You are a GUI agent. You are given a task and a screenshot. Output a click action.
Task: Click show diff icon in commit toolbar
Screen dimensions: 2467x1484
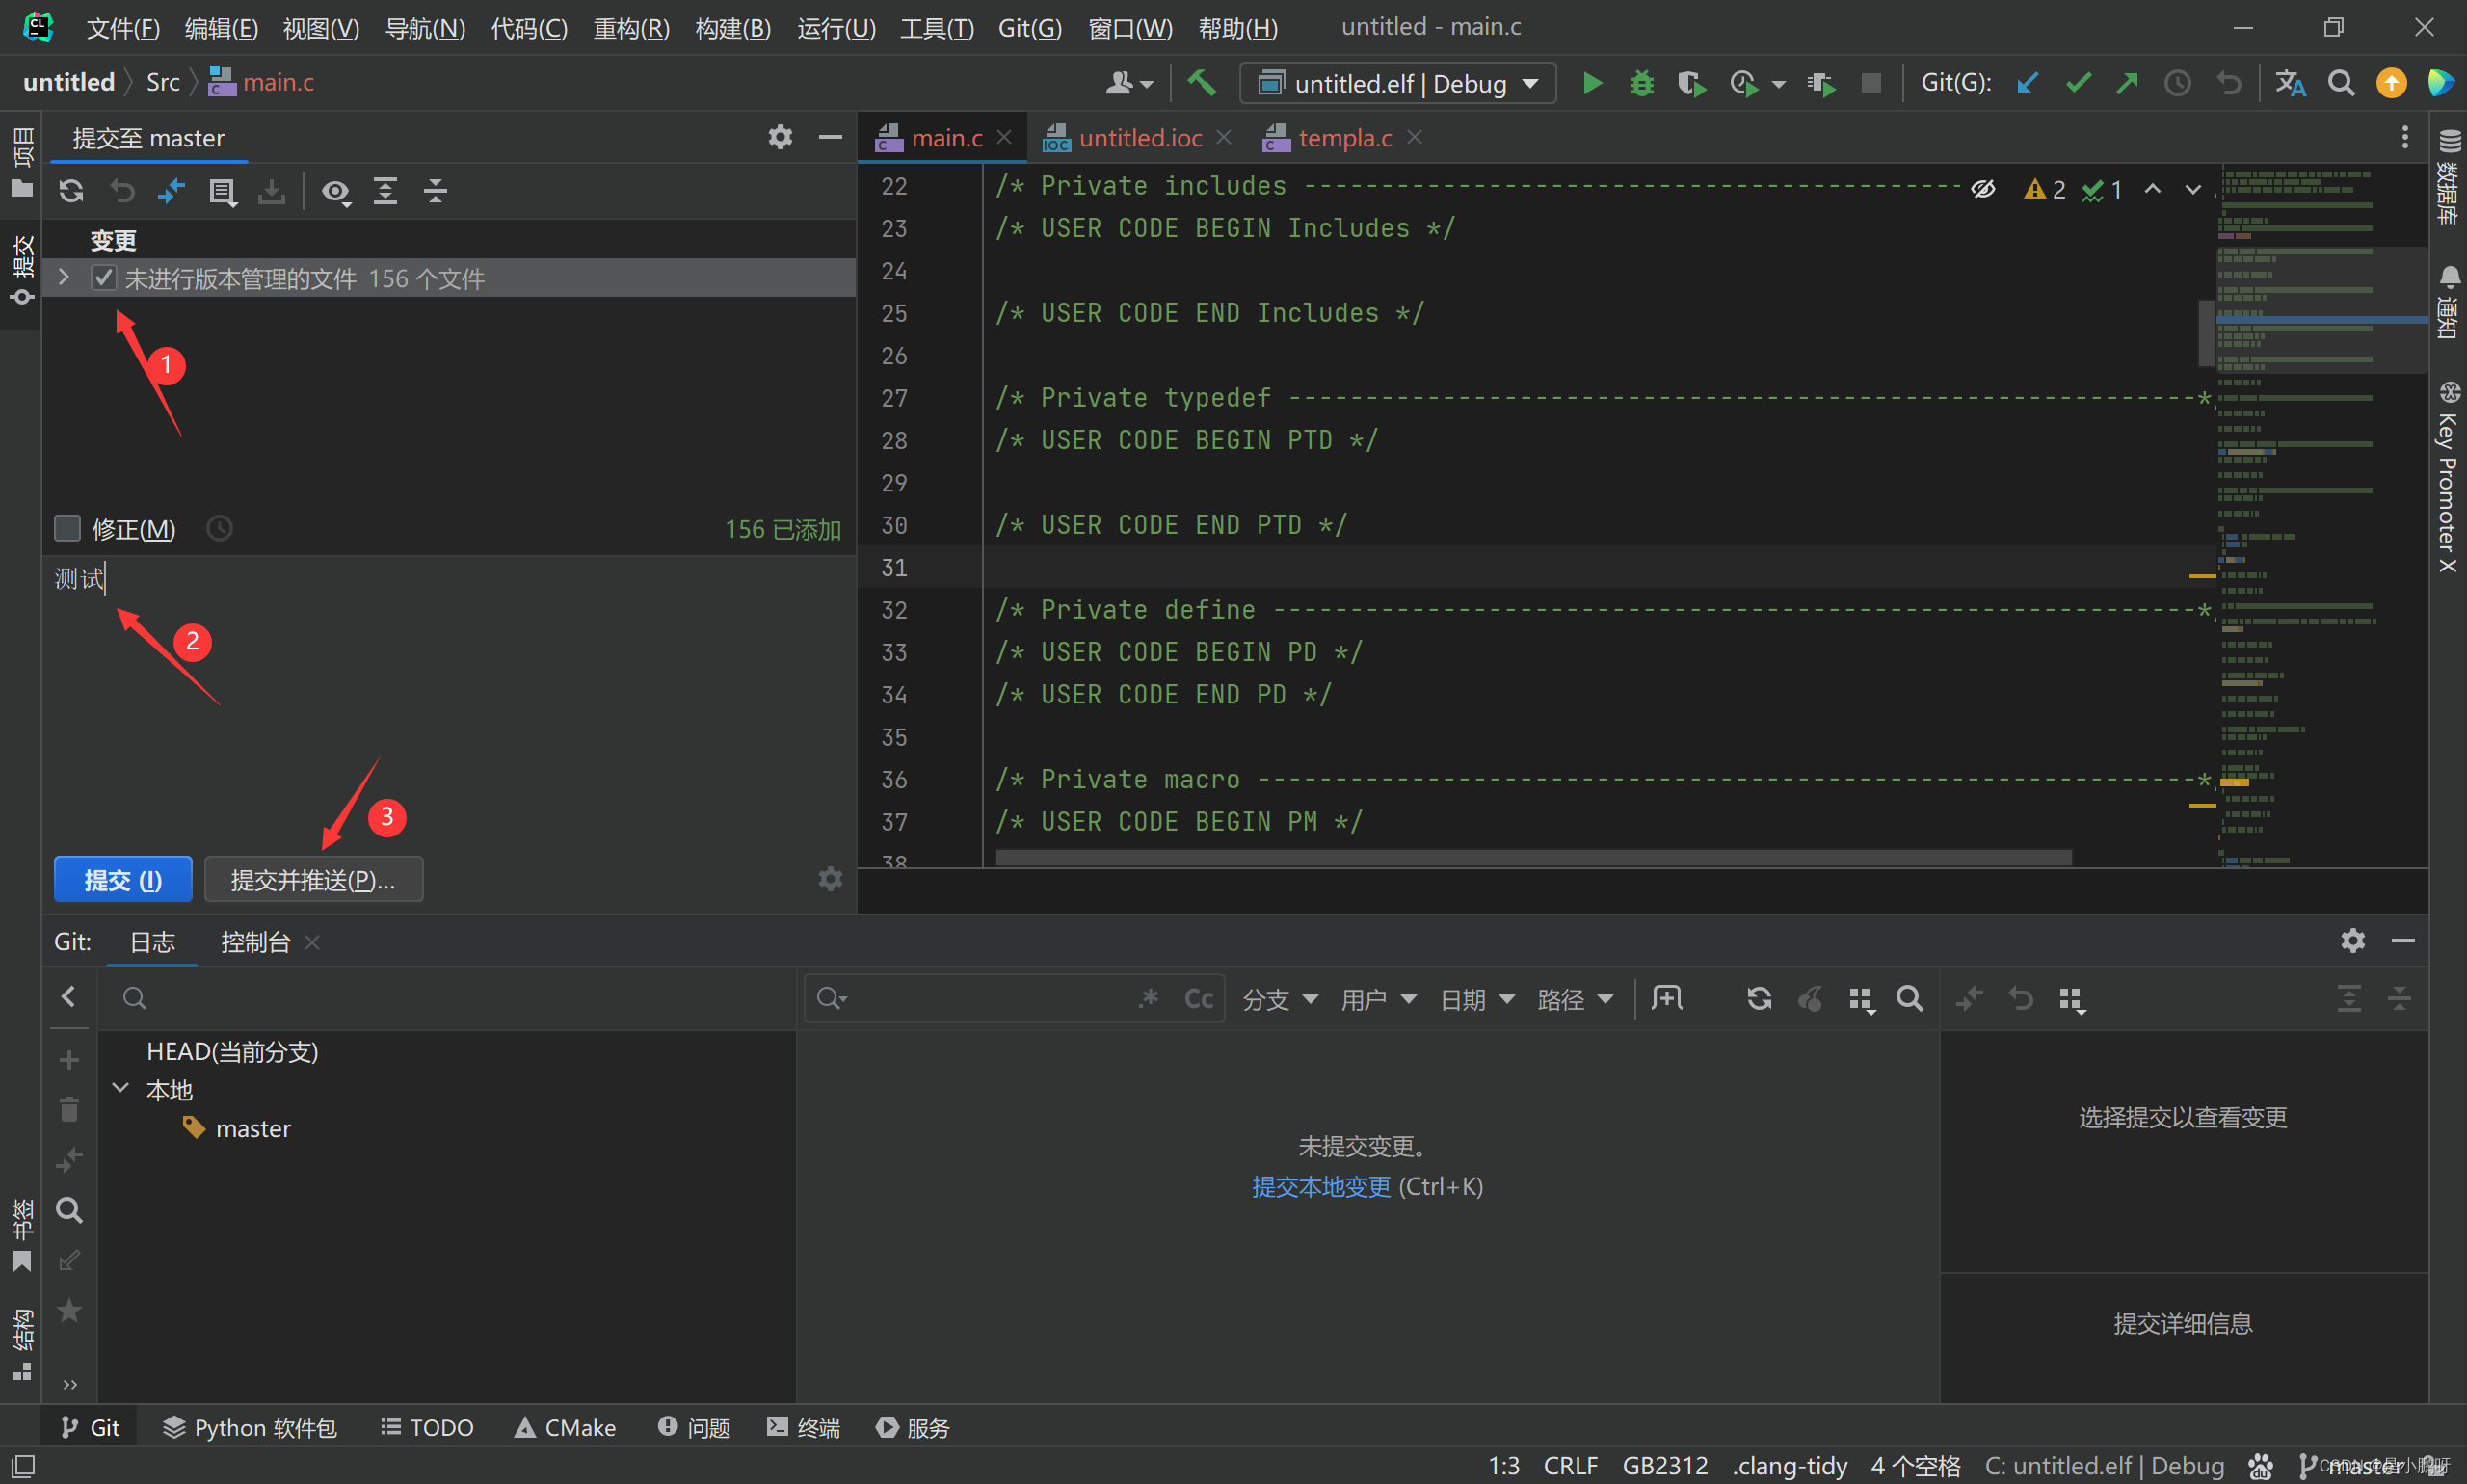tap(172, 191)
